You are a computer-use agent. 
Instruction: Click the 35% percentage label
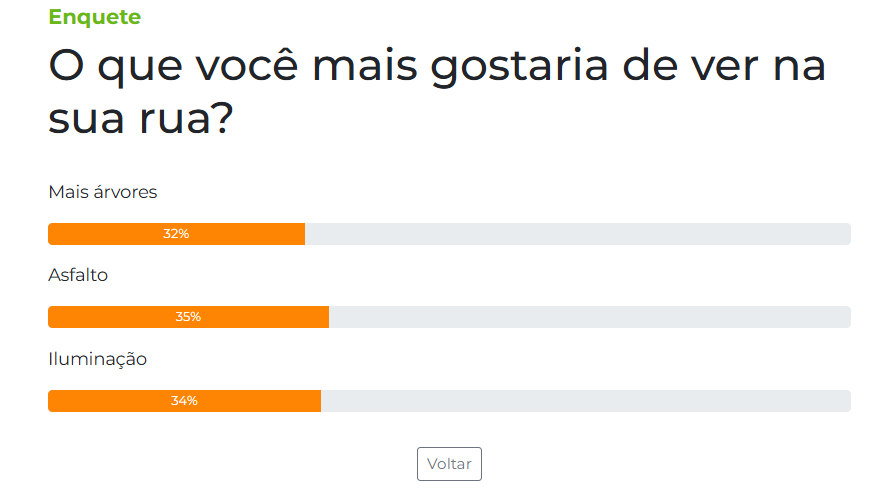pos(189,317)
